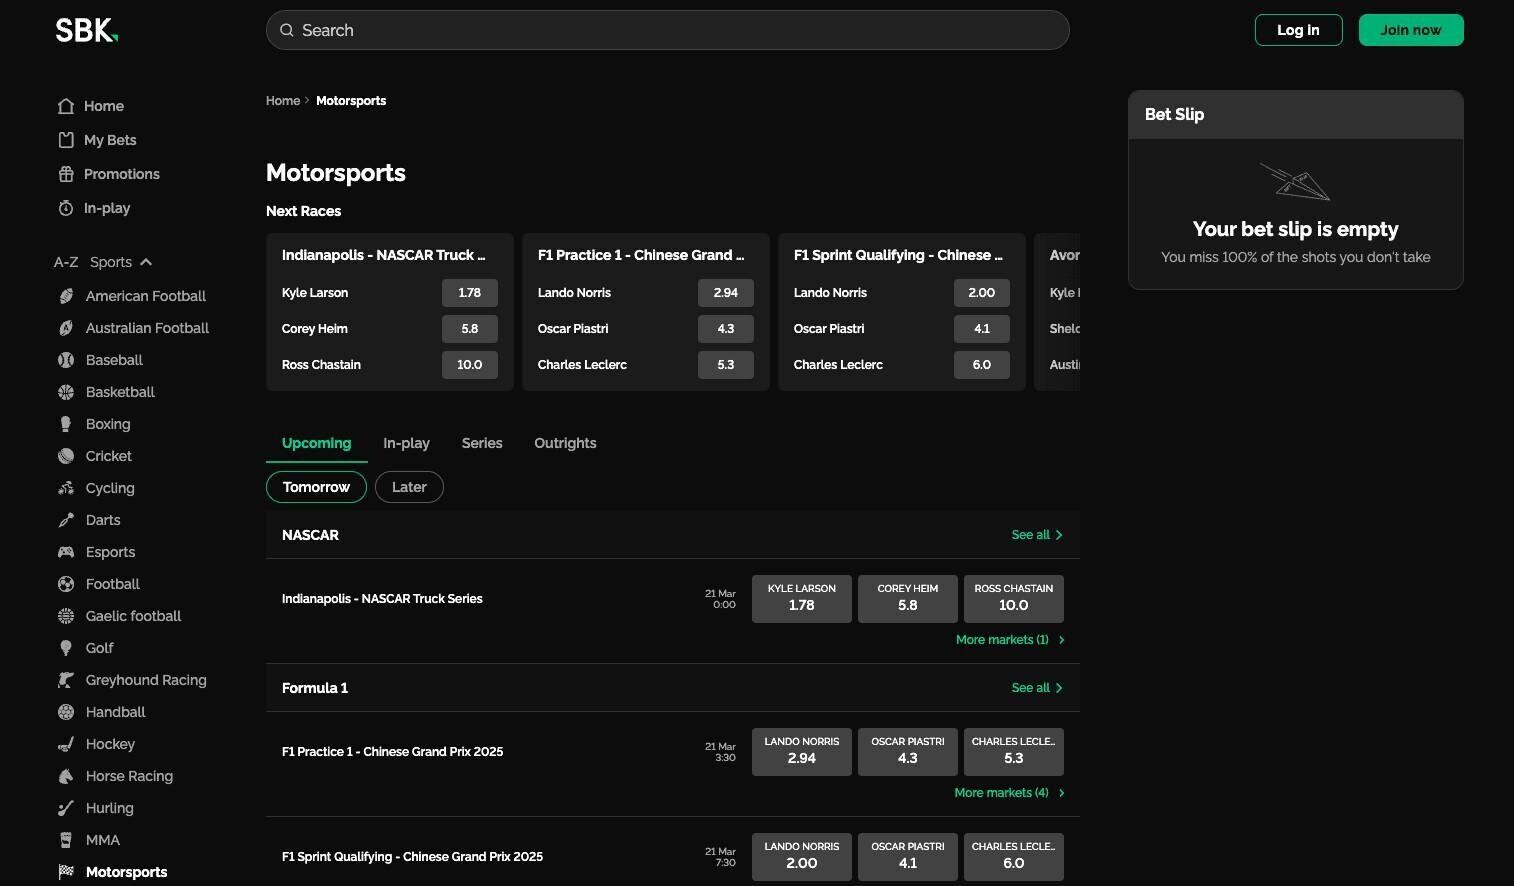The image size is (1514, 886).
Task: Open F1 Sprint Qualifying - Chinese Grand Prix 2025
Action: coord(412,857)
